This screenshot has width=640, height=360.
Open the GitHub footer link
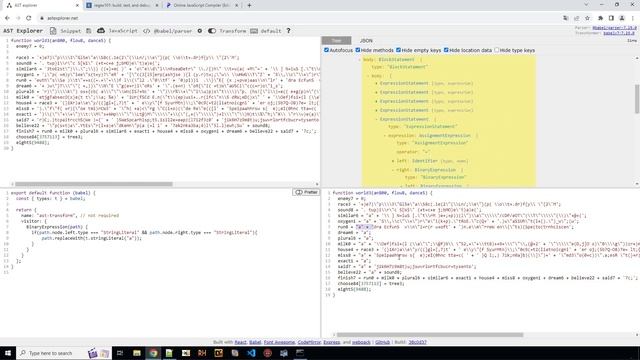[382, 342]
